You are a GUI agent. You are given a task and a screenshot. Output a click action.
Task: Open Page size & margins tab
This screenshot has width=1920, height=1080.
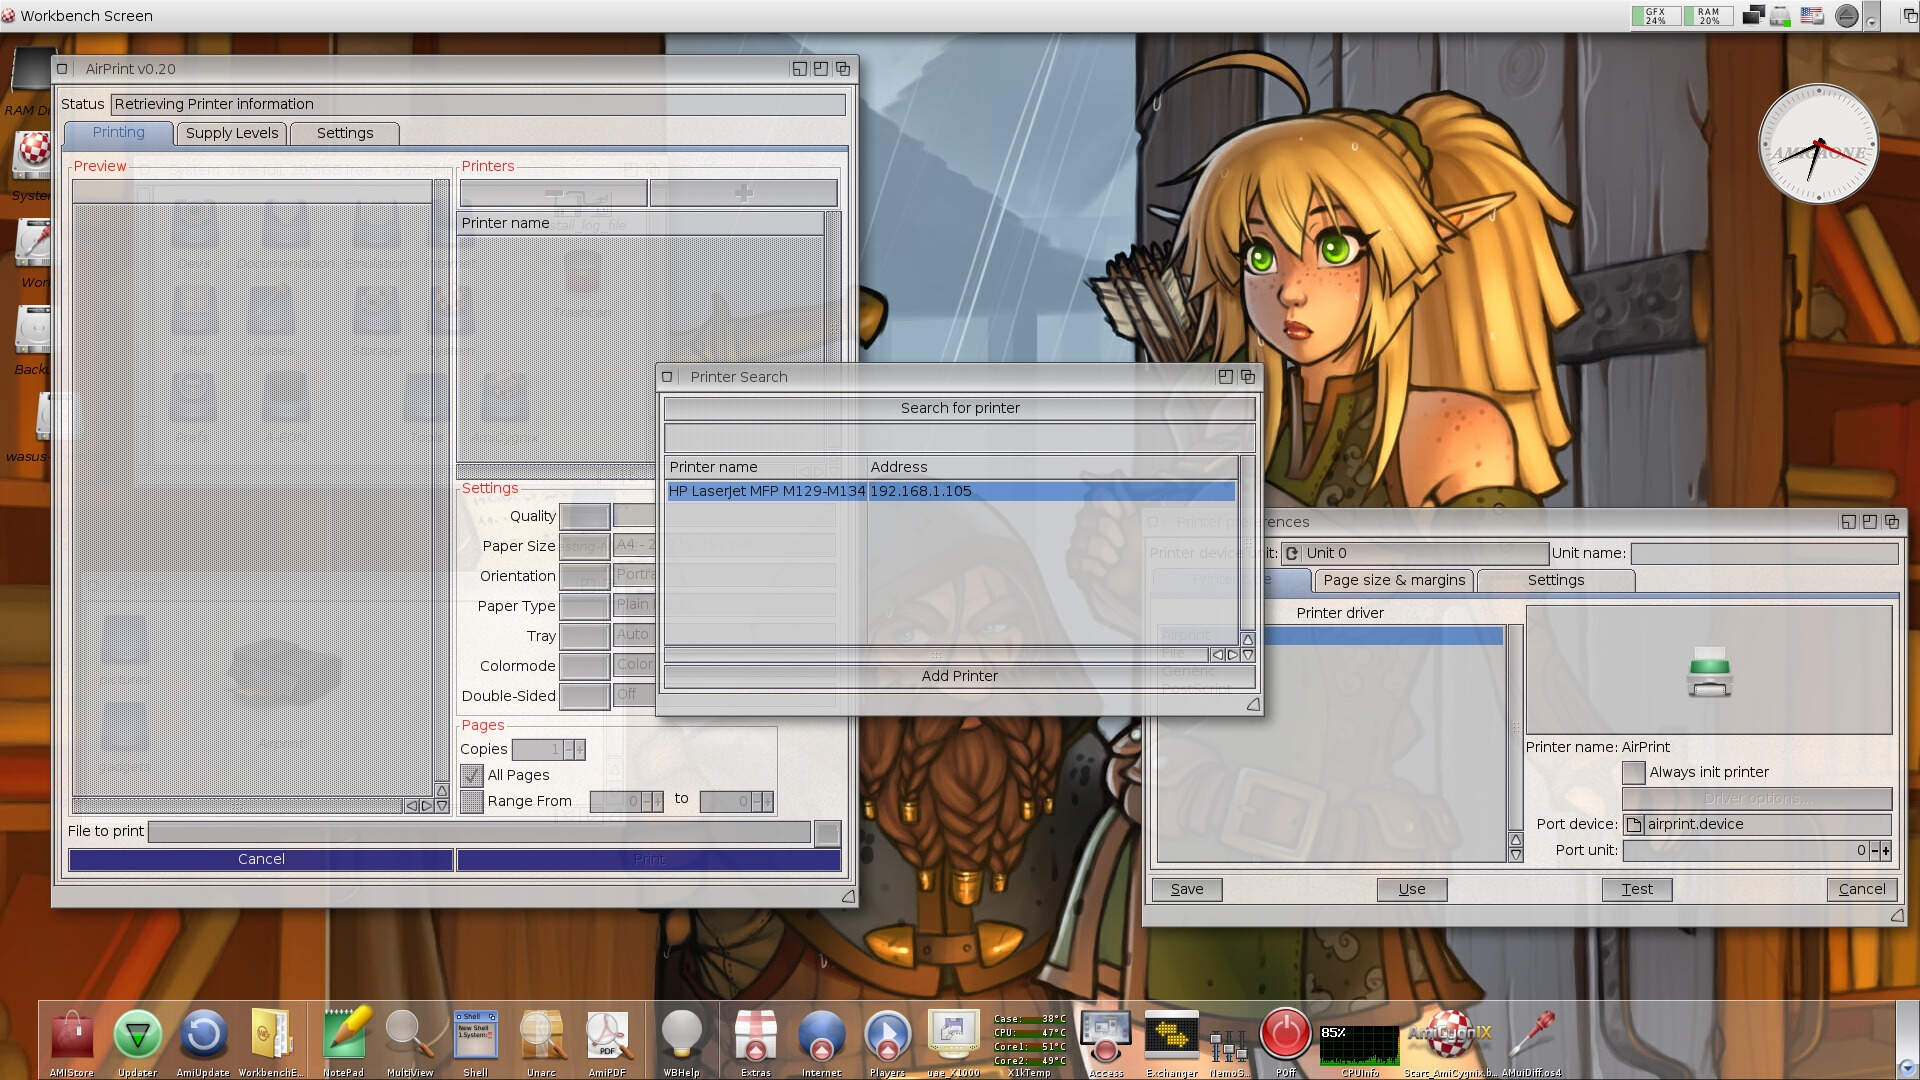click(1394, 580)
